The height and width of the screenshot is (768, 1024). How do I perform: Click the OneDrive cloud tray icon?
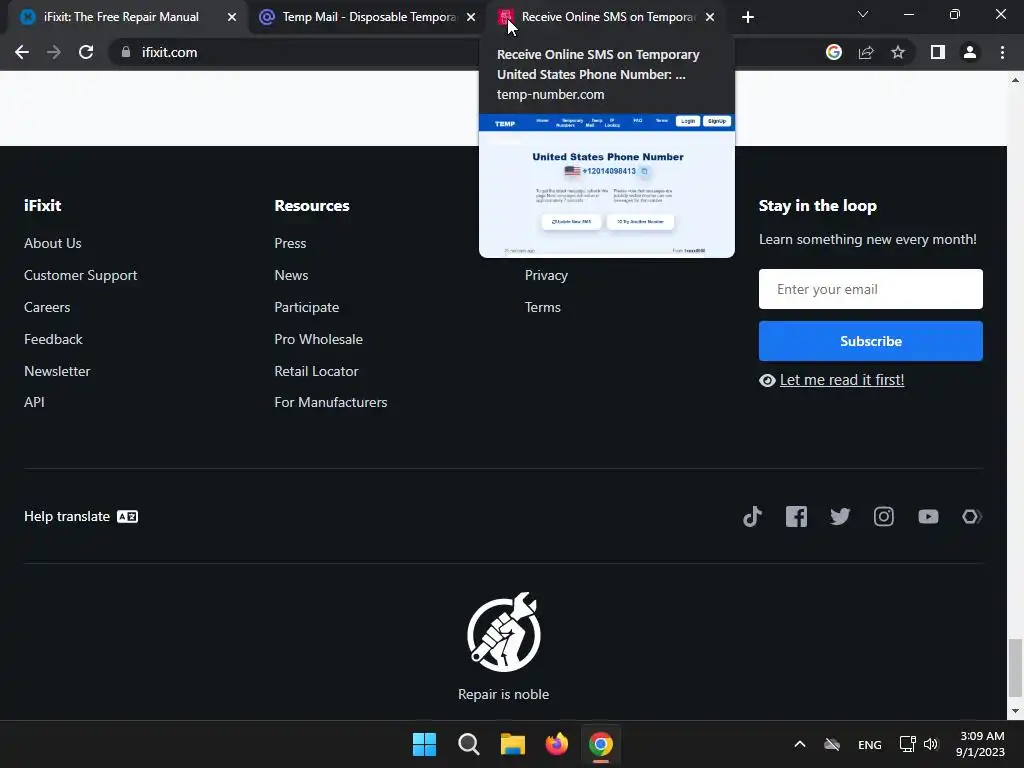832,744
